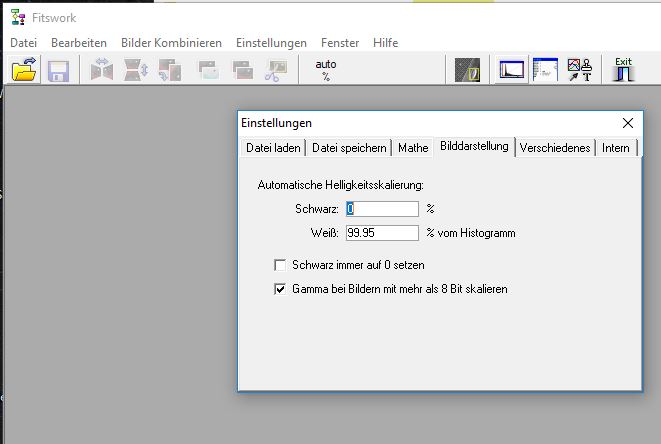Open the Einstellungen menu
The height and width of the screenshot is (444, 661).
click(271, 43)
